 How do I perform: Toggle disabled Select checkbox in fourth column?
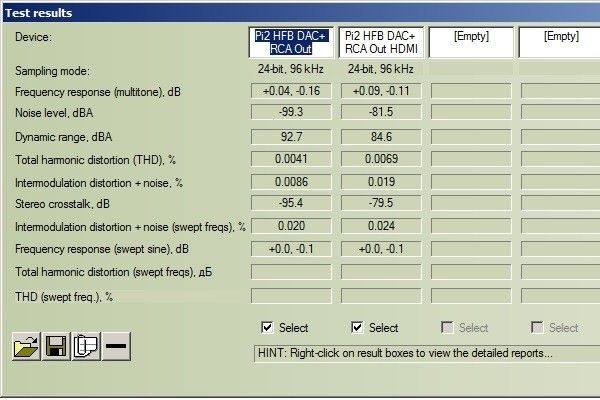[x=537, y=328]
